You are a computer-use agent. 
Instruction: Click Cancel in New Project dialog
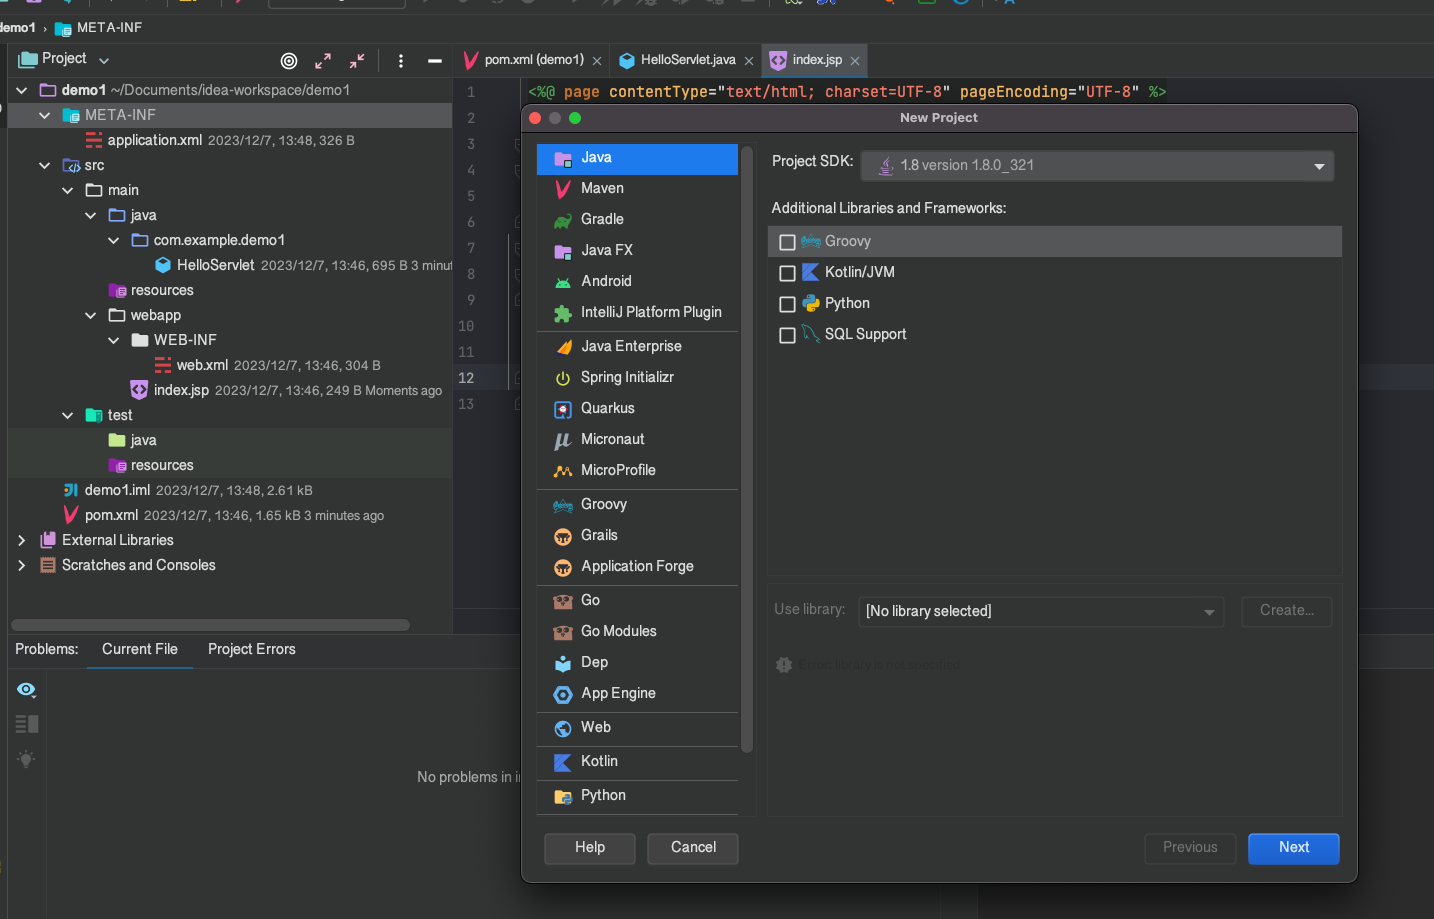693,848
